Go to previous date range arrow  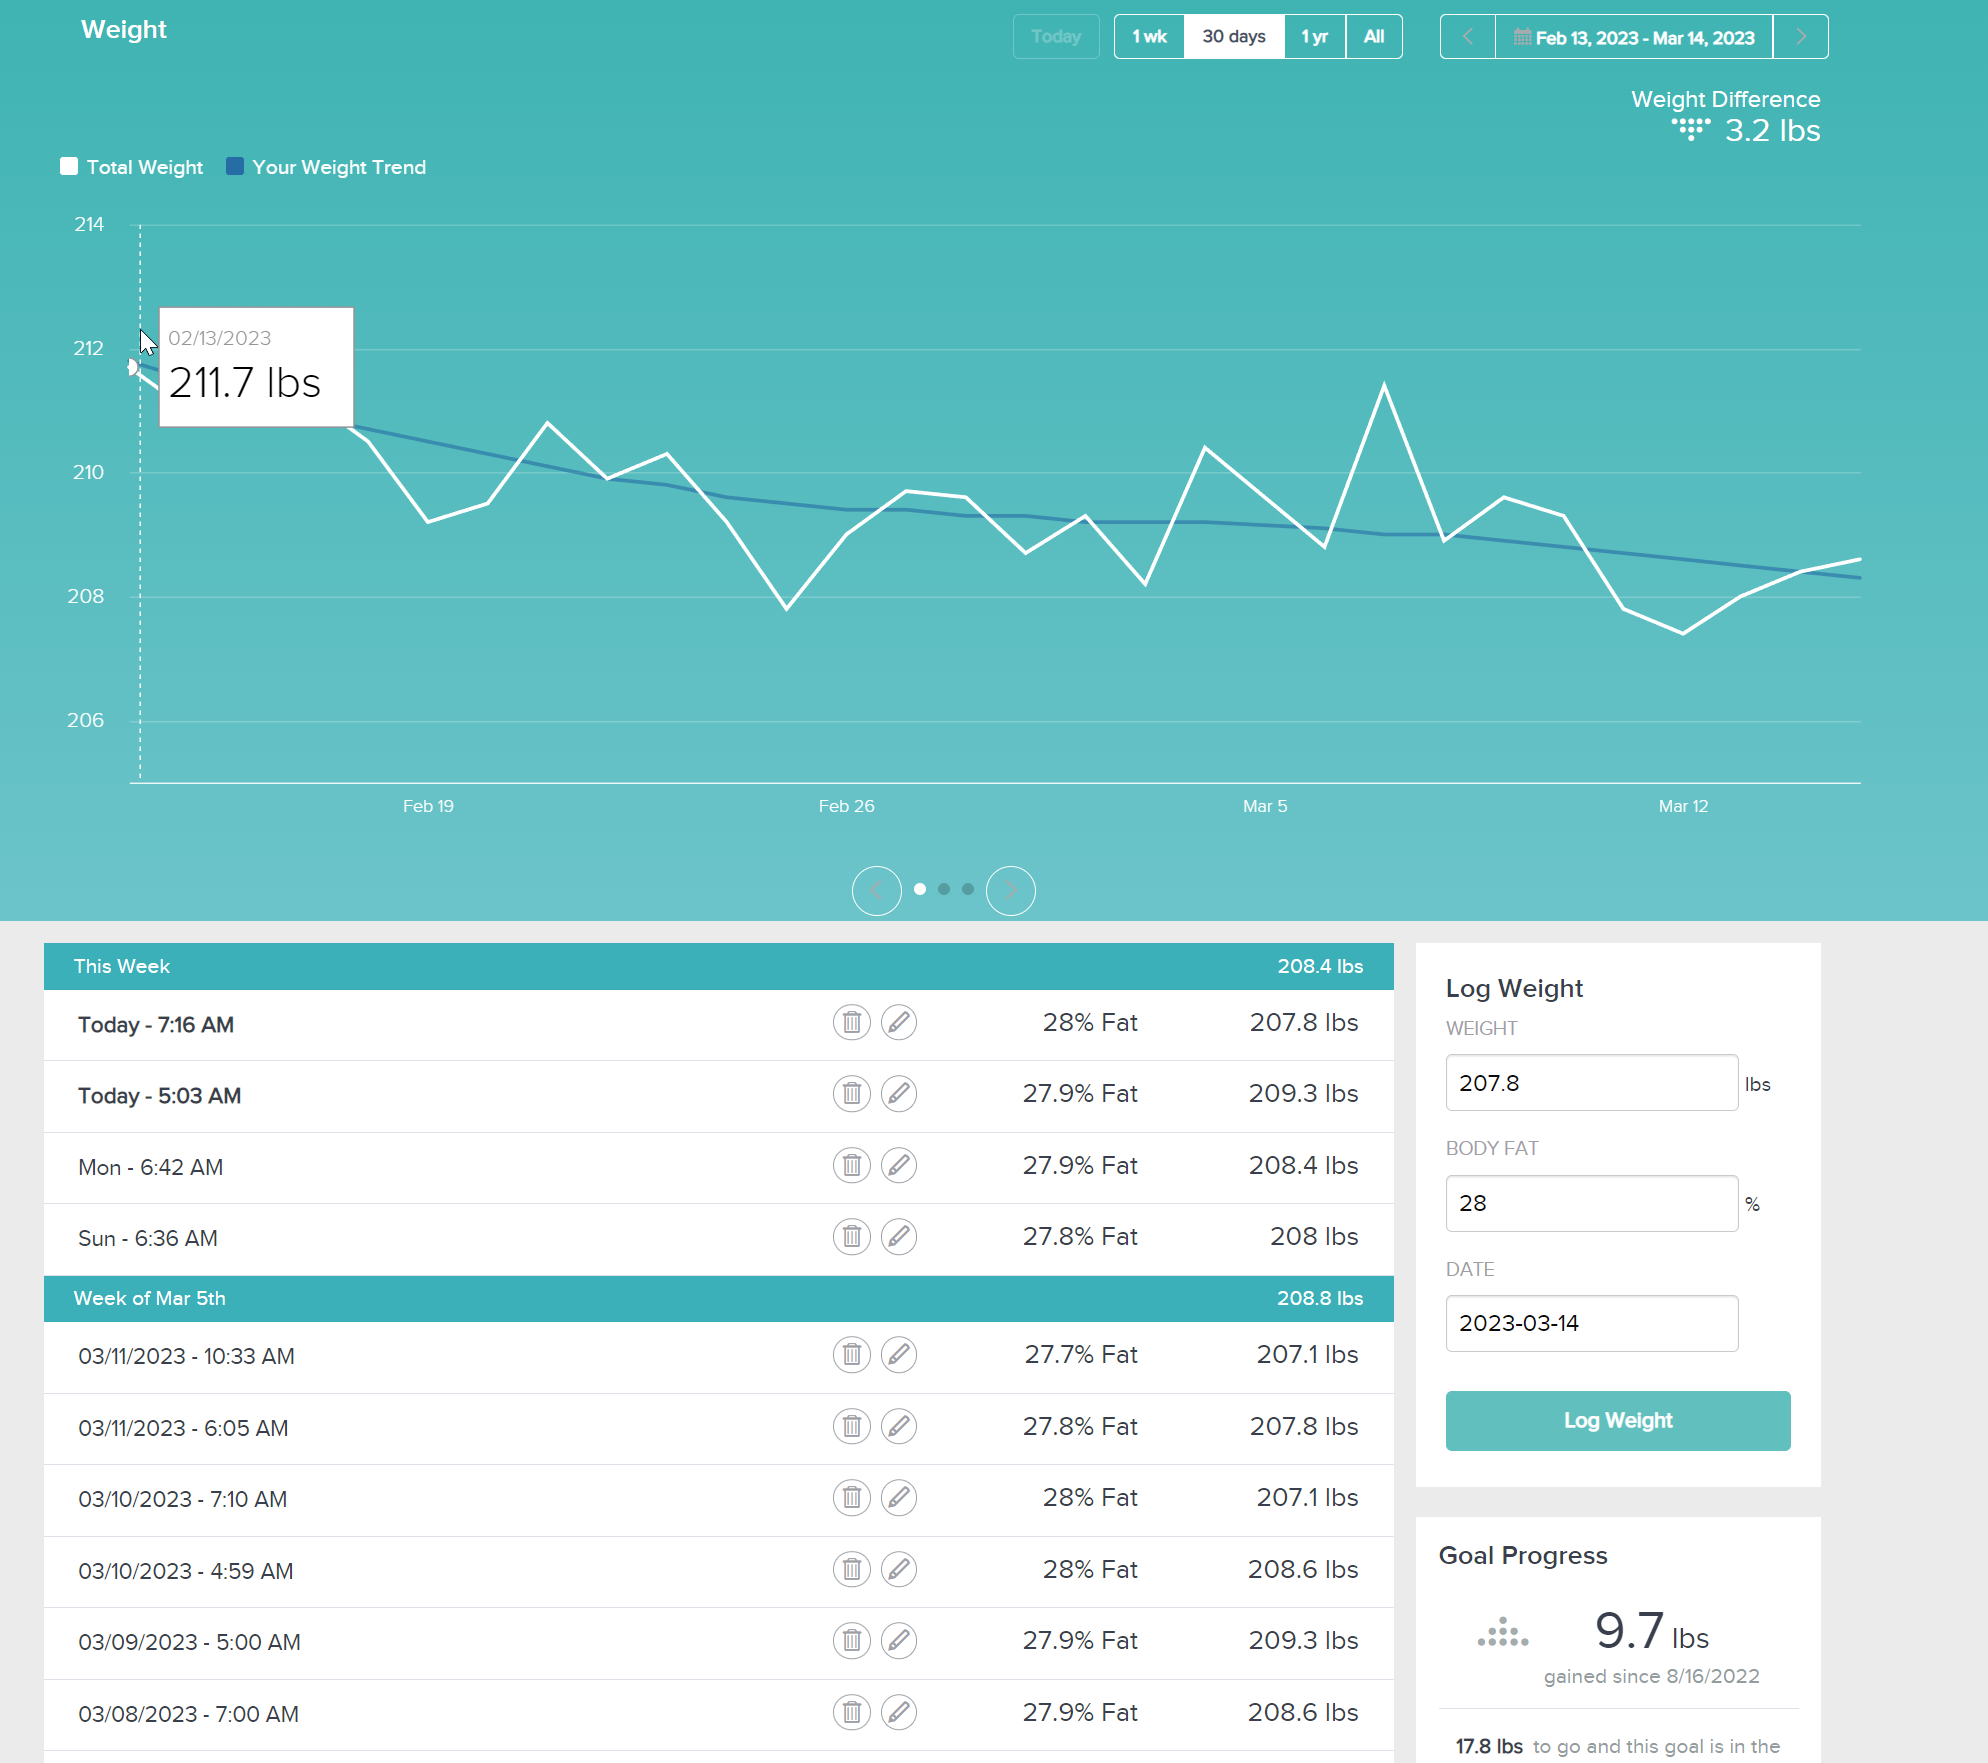pos(1467,37)
